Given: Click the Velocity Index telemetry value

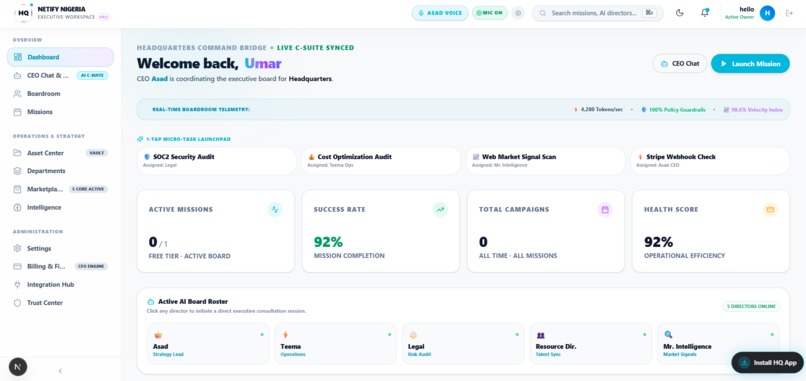Looking at the screenshot, I should pyautogui.click(x=753, y=110).
